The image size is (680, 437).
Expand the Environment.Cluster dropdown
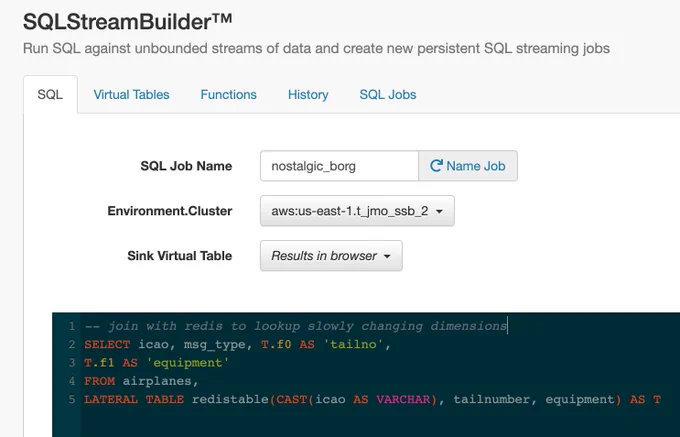click(x=357, y=211)
